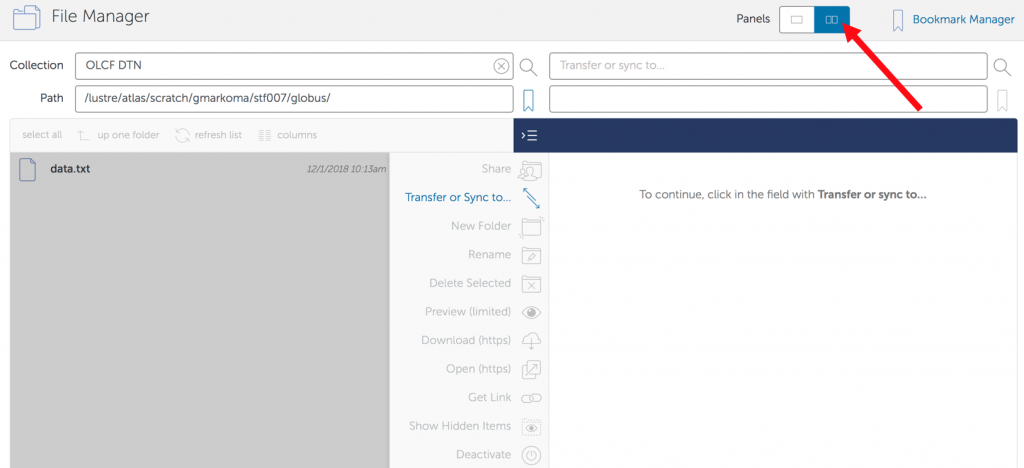Bookmark the current left panel path

tap(528, 99)
